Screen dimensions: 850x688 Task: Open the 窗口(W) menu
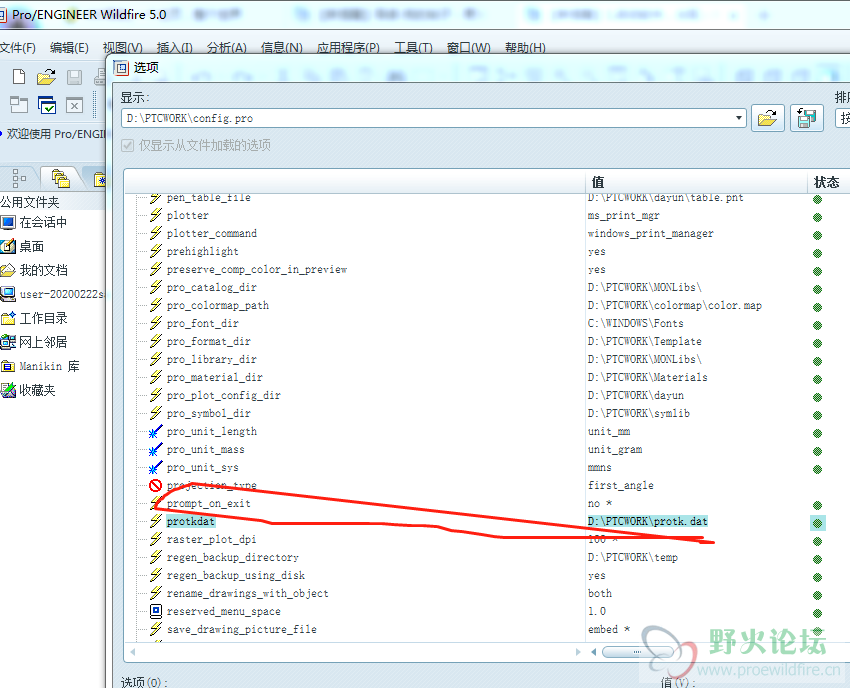468,48
